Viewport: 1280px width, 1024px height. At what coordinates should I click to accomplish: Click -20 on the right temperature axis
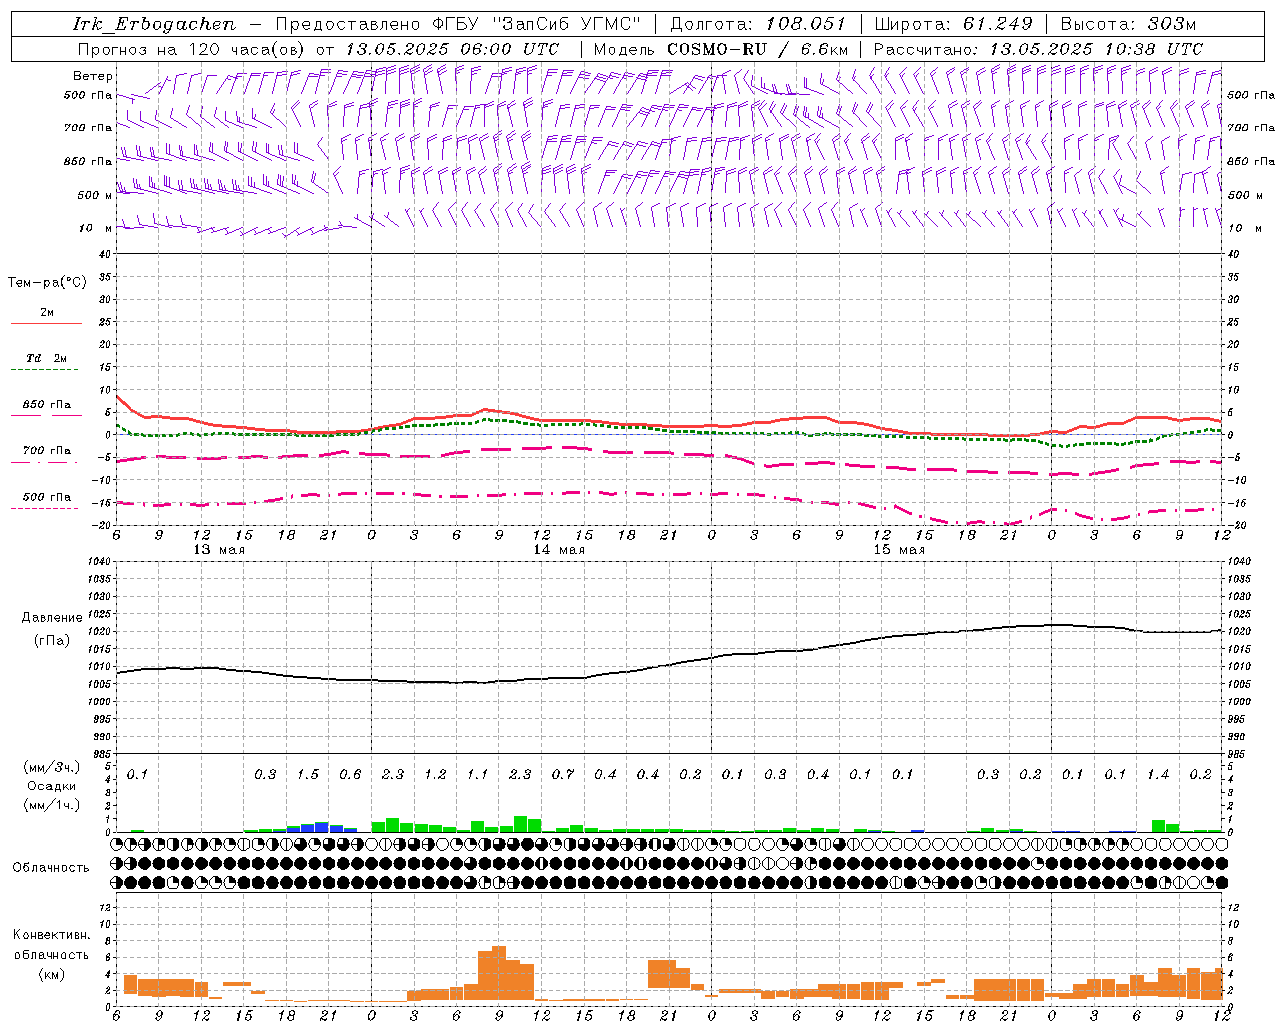pos(1237,526)
